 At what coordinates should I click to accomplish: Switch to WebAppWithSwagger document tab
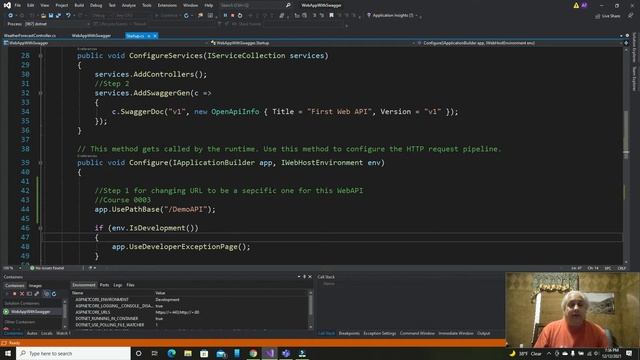(91, 36)
